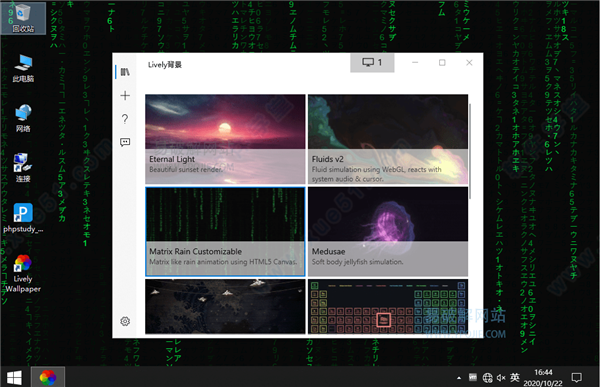The image size is (600, 387).
Task: Select the Medusae jellyfish wallpaper
Action: point(388,232)
